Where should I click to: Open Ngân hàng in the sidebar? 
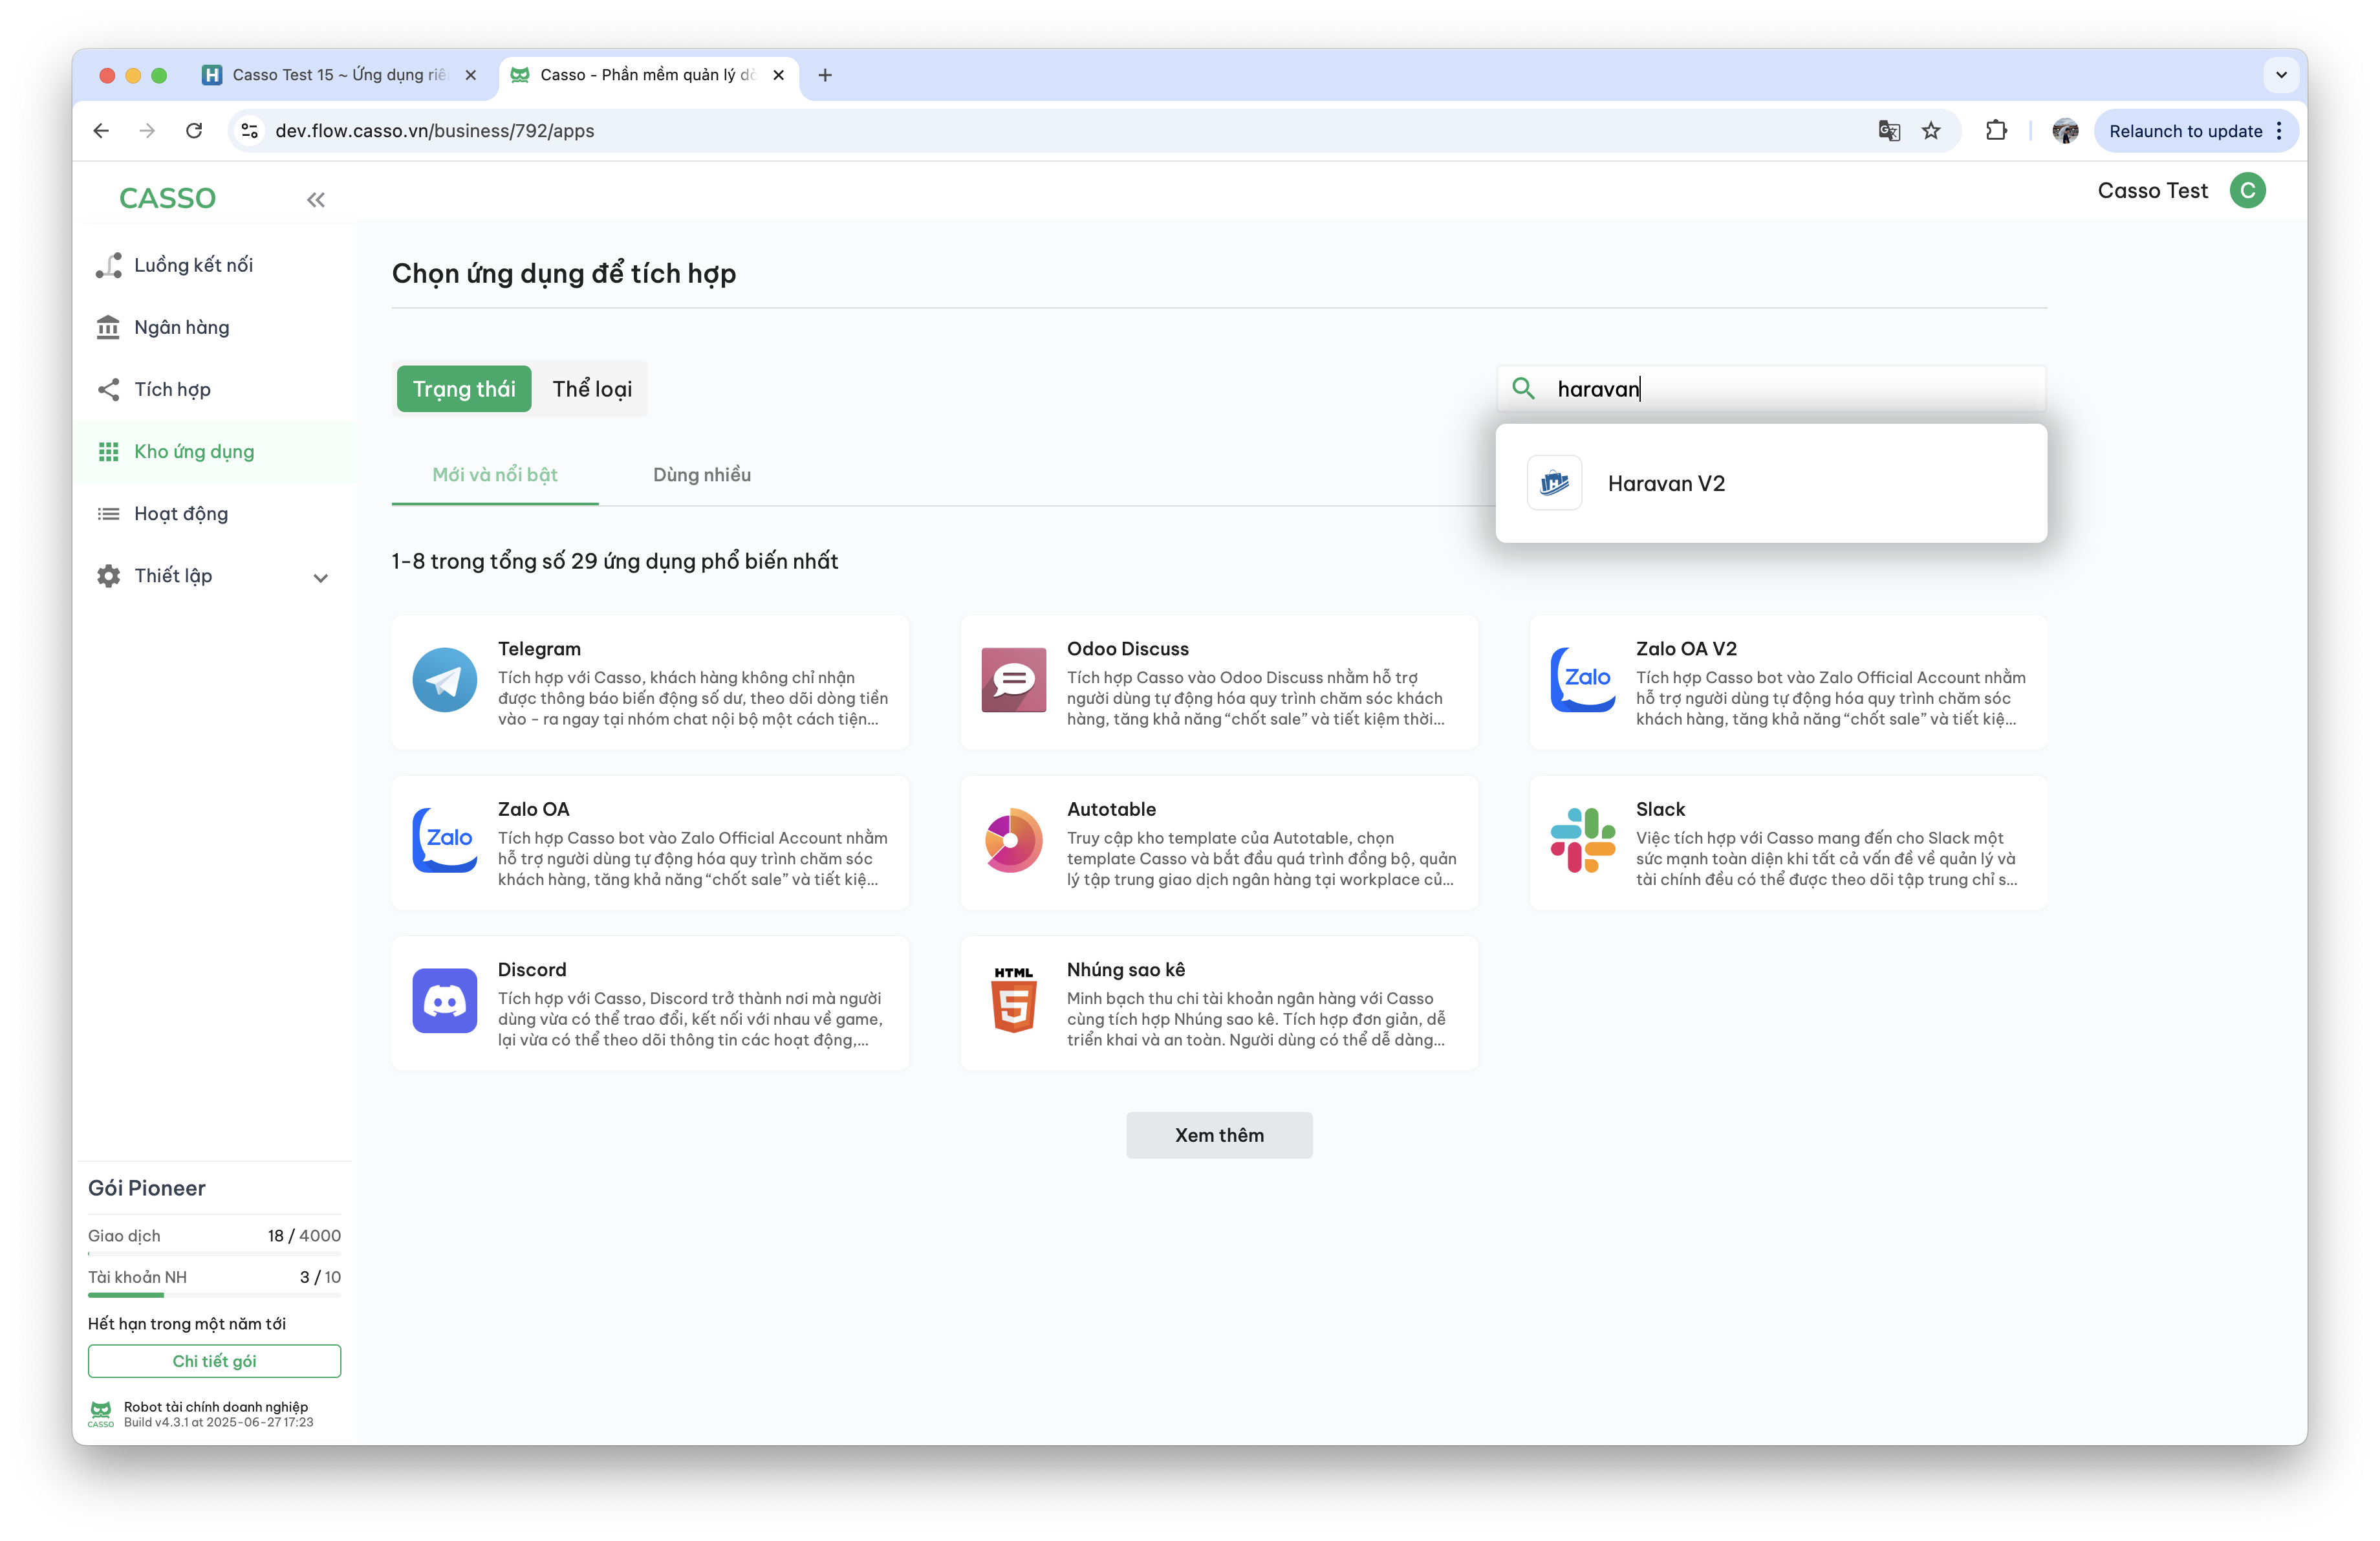(x=182, y=327)
